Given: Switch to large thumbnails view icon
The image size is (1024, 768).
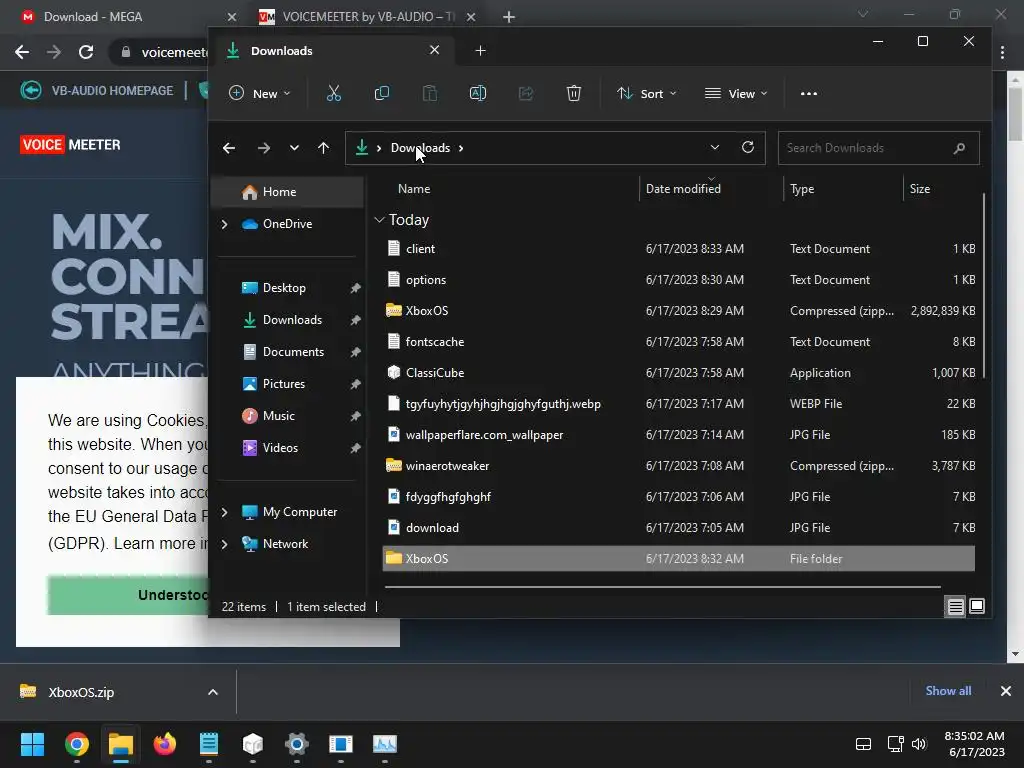Looking at the screenshot, I should [x=977, y=606].
